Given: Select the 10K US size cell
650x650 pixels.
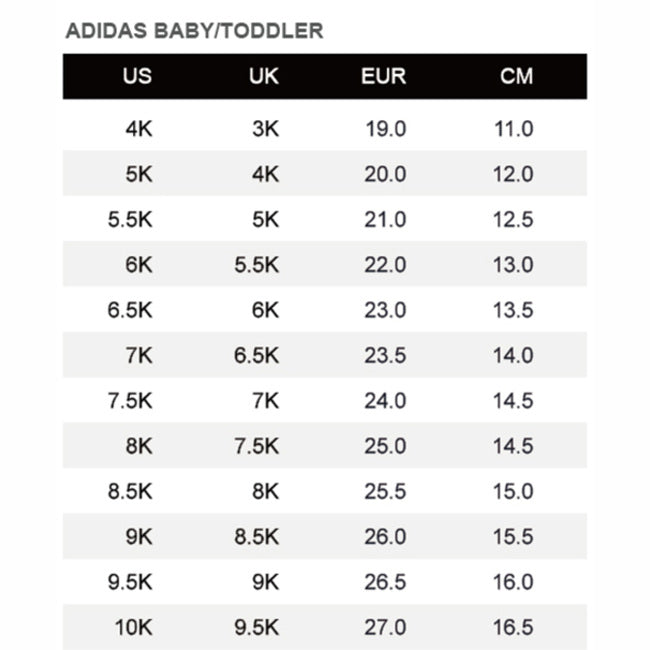Looking at the screenshot, I should click(x=133, y=628).
